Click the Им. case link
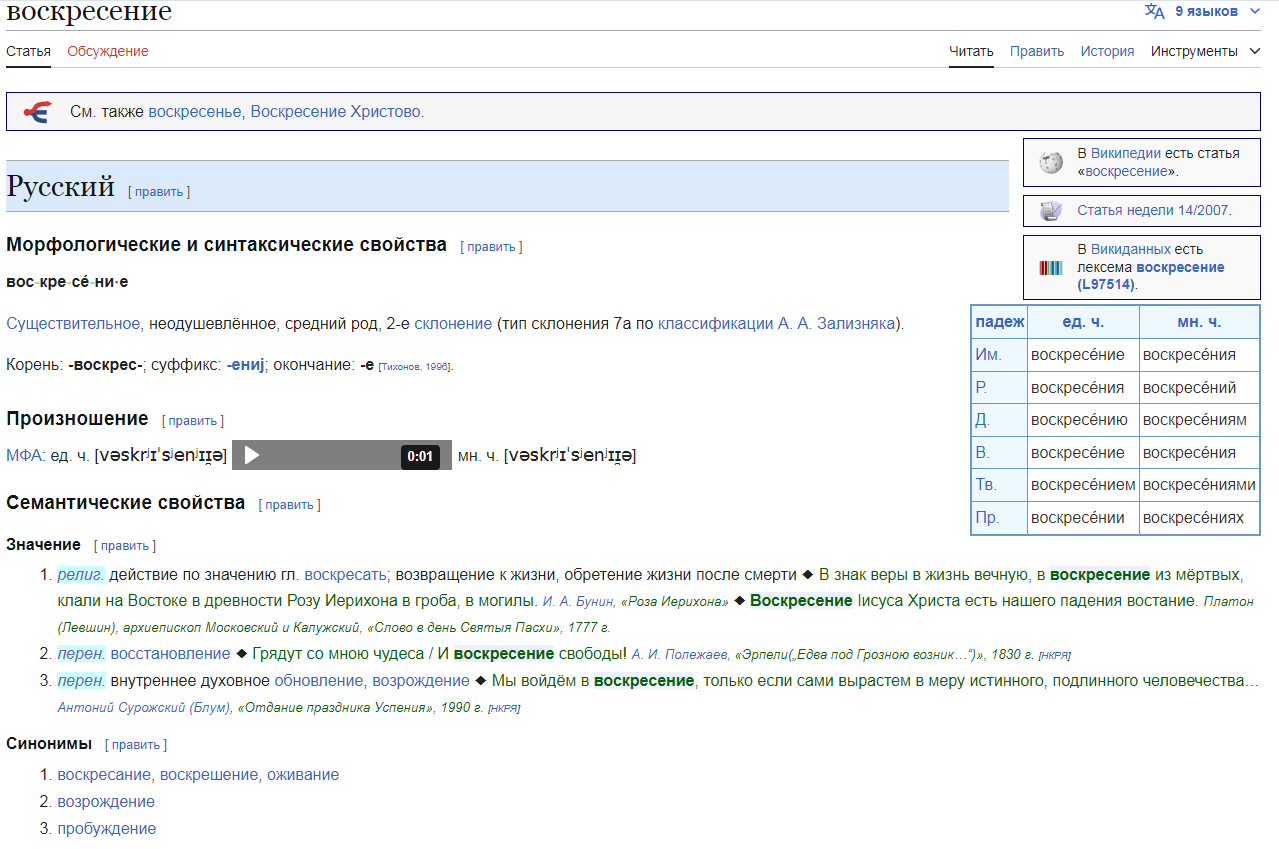The image size is (1279, 849). coord(988,355)
